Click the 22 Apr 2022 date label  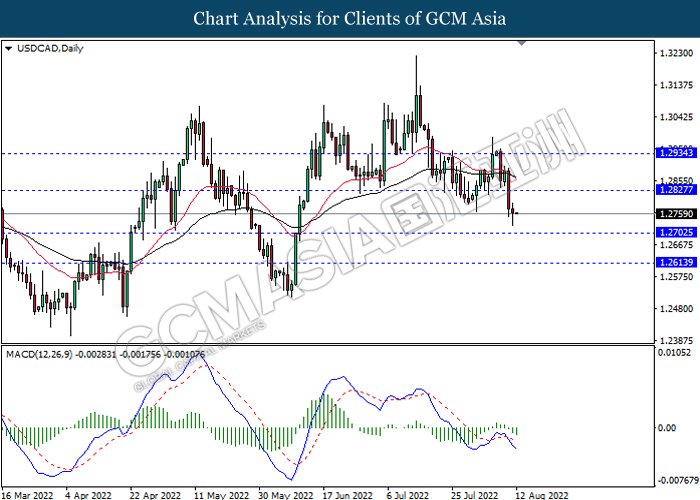155,495
